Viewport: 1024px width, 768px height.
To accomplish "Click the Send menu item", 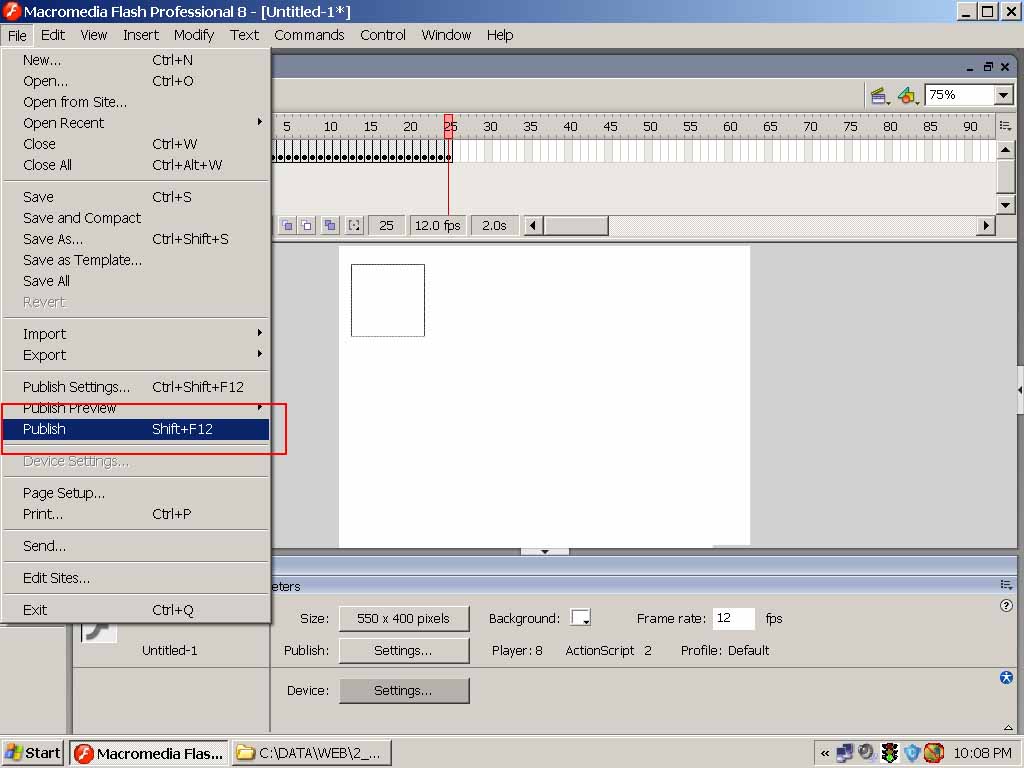I will [136, 546].
